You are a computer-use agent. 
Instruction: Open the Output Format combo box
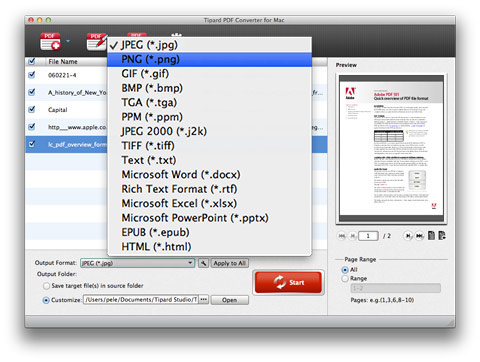137,263
